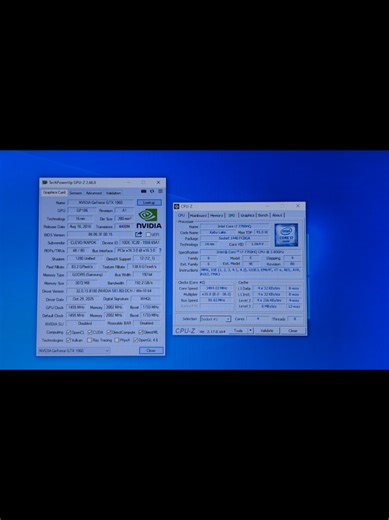Click the GPU-Z refresh icon
This screenshot has width=389, height=520.
point(152,191)
